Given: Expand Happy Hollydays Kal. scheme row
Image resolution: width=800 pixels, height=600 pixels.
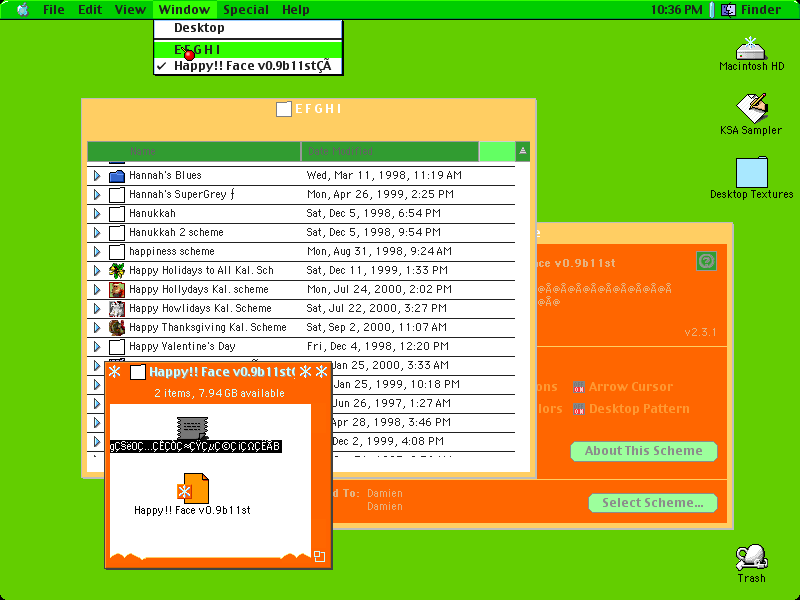Looking at the screenshot, I should click(x=97, y=290).
